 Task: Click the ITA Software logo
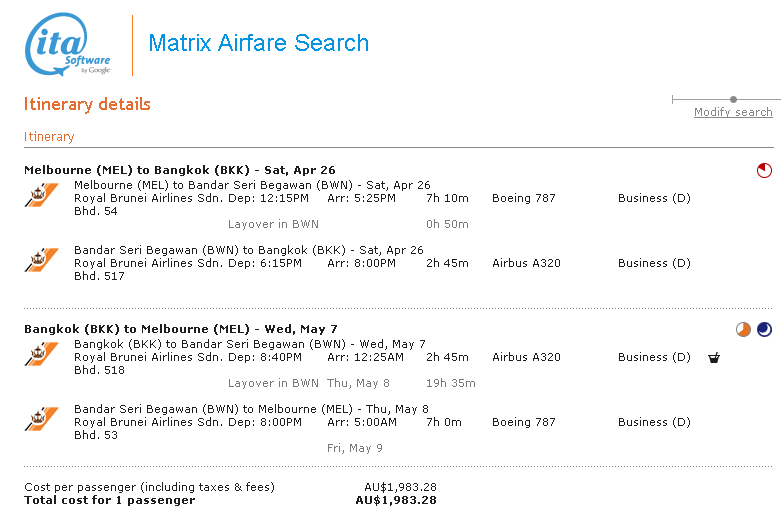(x=67, y=45)
